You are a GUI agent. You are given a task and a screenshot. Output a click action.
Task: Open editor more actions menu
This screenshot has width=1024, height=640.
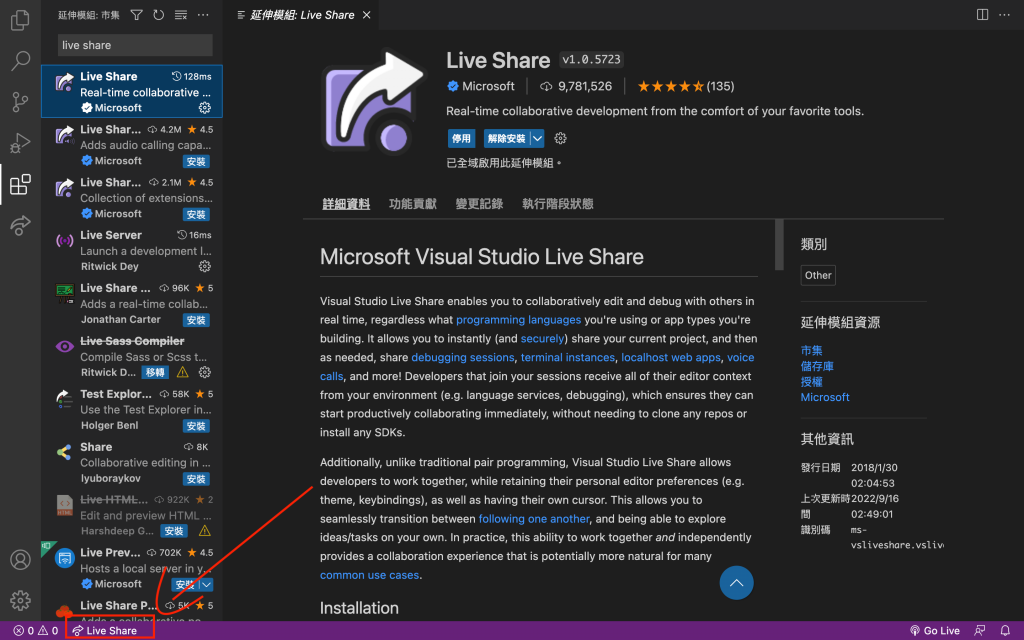pyautogui.click(x=1004, y=14)
